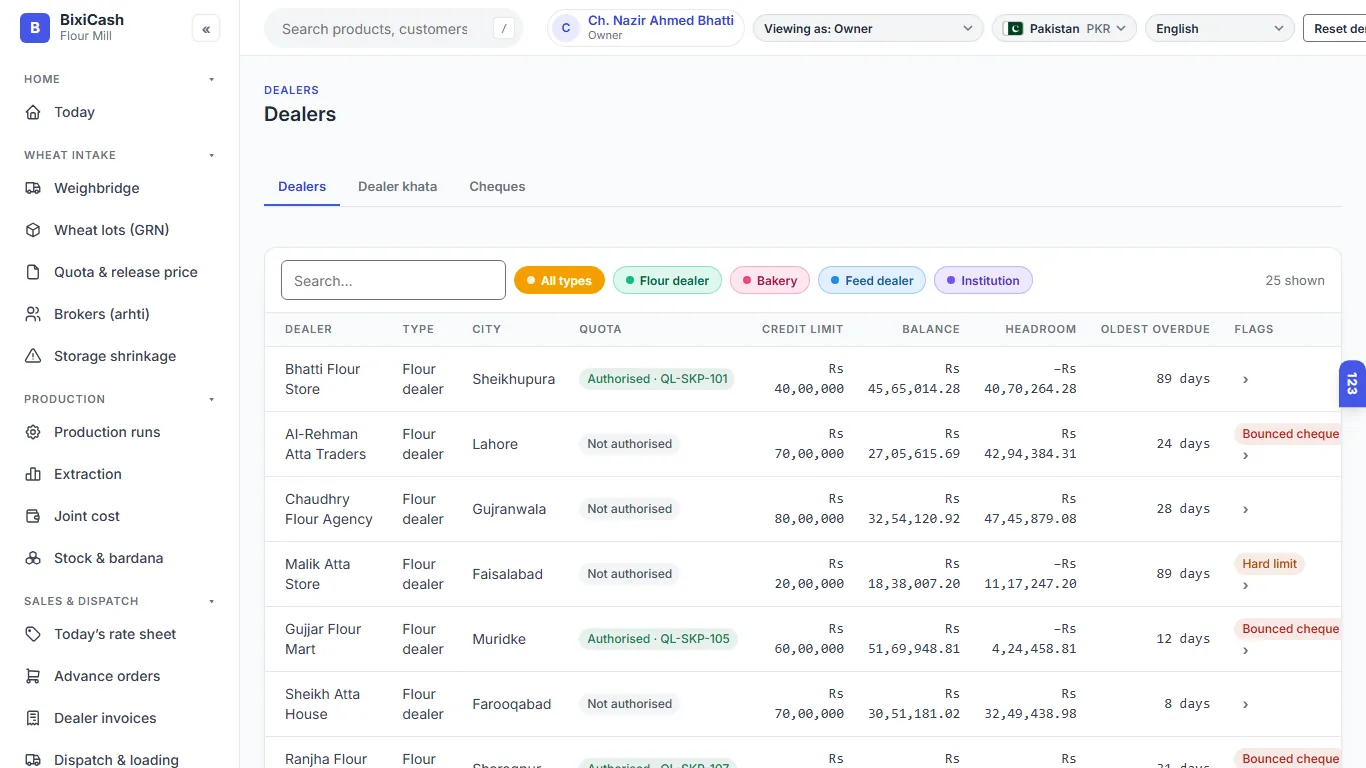This screenshot has width=1366, height=768.
Task: Click the Hard limit flag badge
Action: tap(1269, 564)
